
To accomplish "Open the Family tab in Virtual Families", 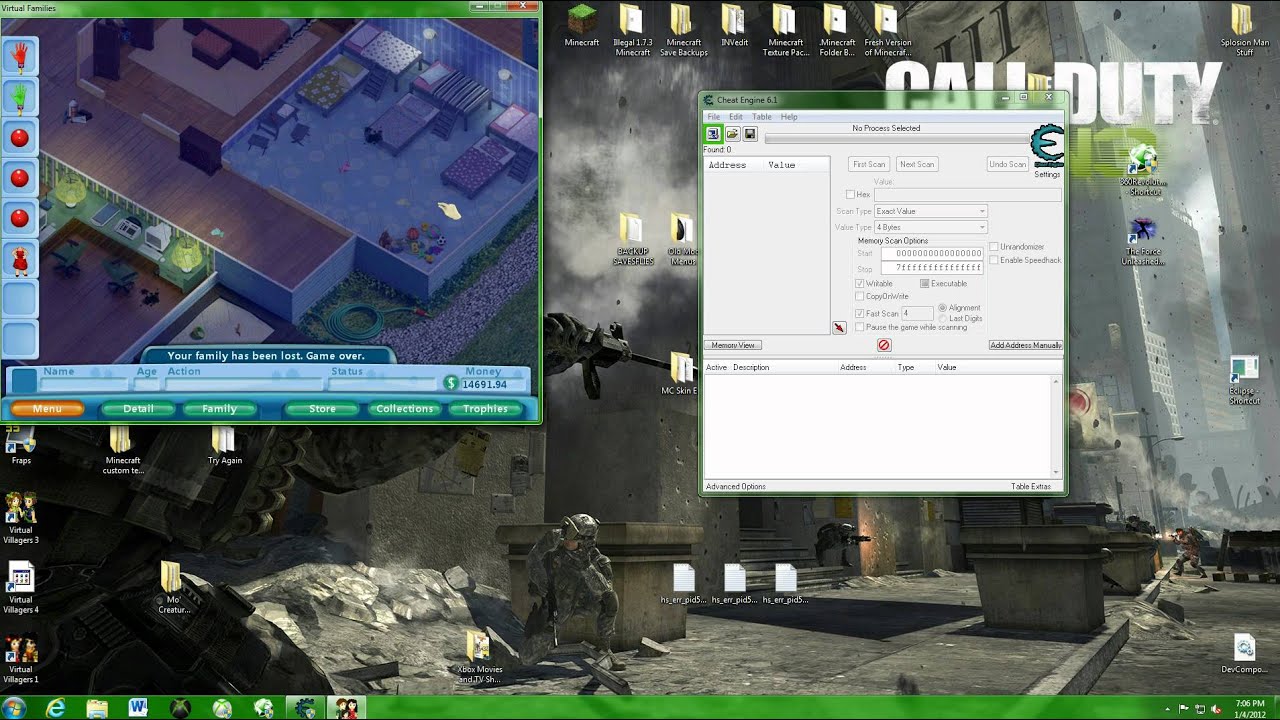I will pos(219,408).
